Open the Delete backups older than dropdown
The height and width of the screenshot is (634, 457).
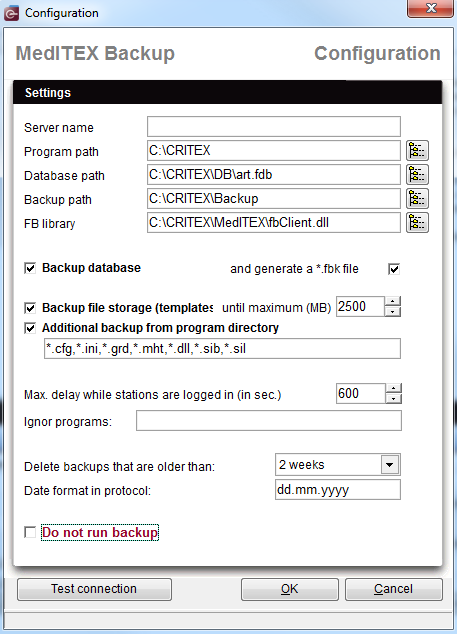coord(389,465)
